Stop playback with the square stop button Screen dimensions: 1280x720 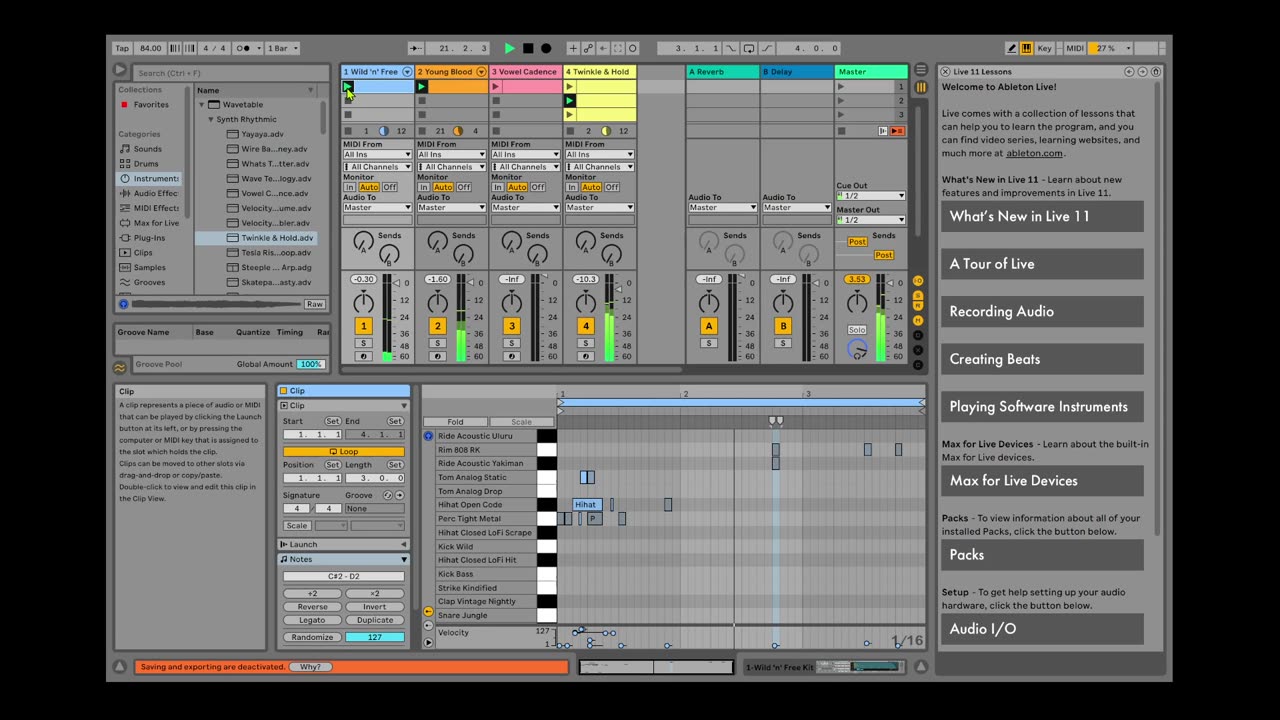[528, 48]
